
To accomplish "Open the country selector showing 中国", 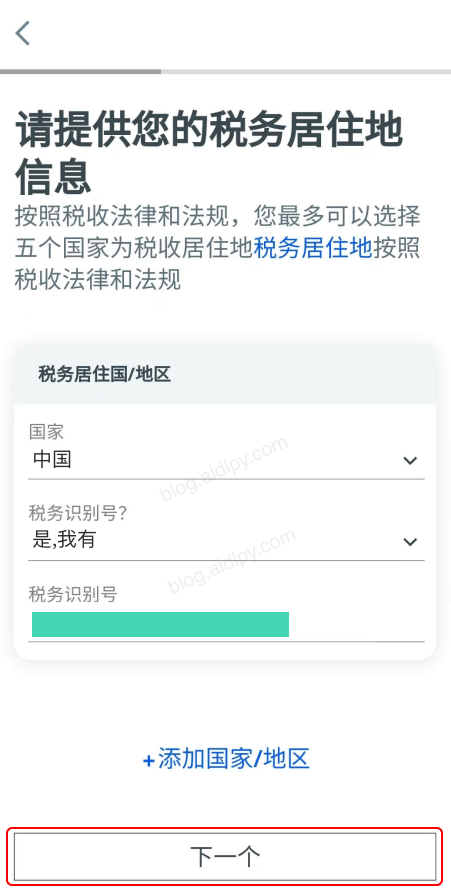I will pos(226,460).
